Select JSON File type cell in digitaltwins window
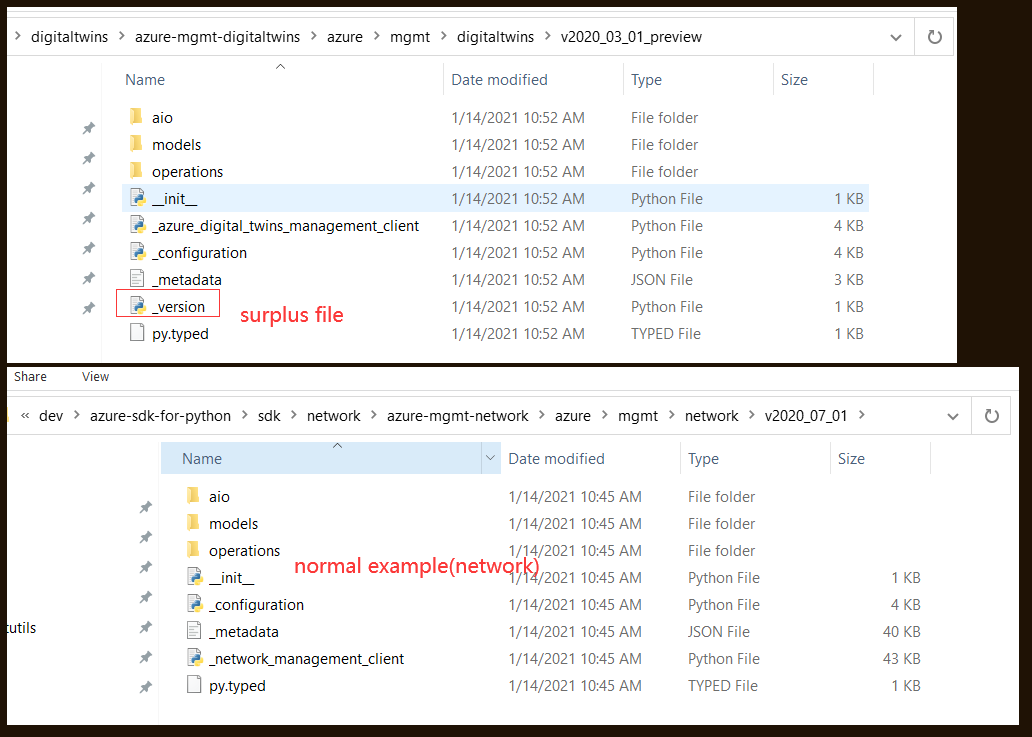This screenshot has width=1032, height=737. [x=661, y=280]
